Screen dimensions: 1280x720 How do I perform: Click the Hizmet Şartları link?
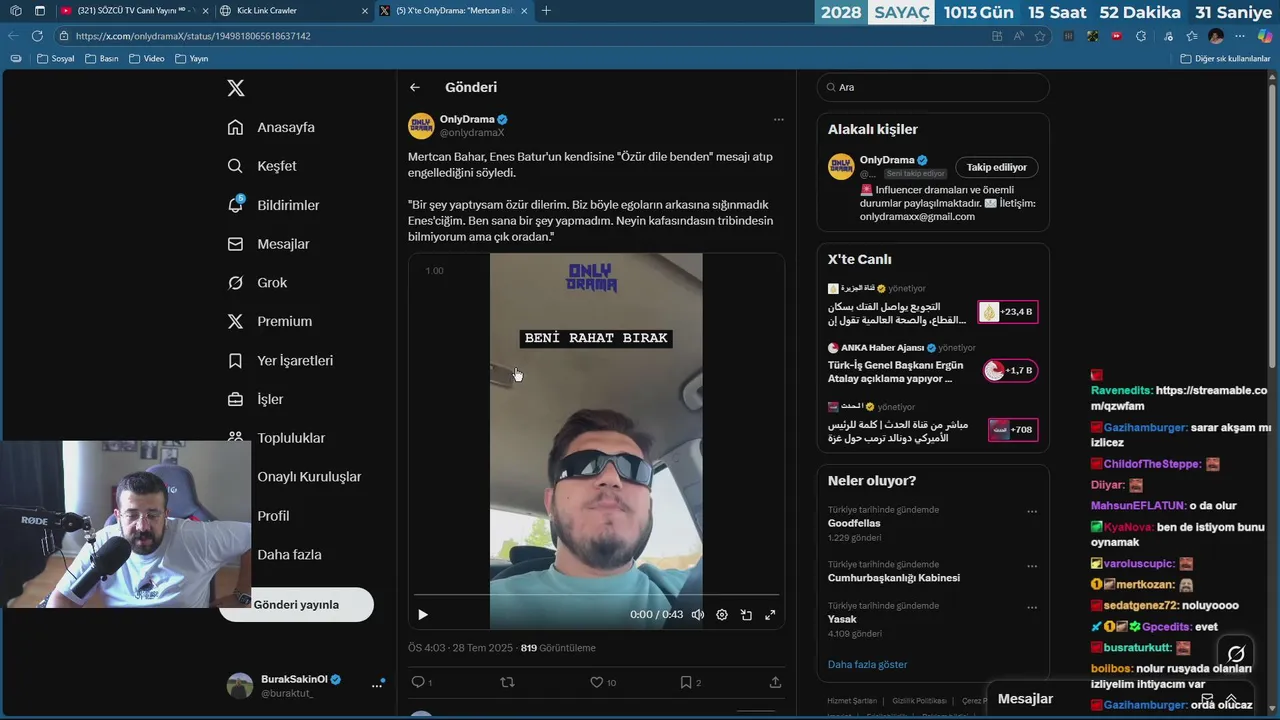[852, 701]
